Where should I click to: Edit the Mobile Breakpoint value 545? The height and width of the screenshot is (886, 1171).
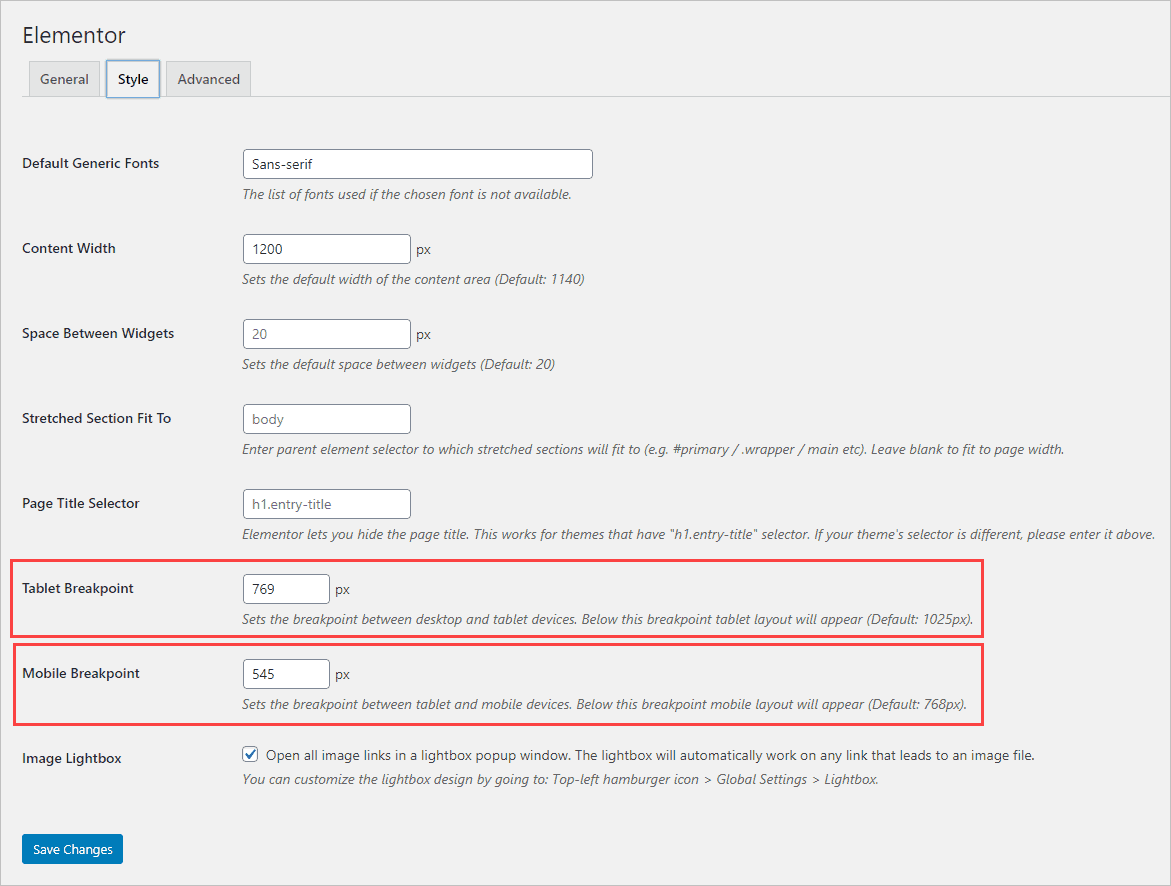click(286, 674)
